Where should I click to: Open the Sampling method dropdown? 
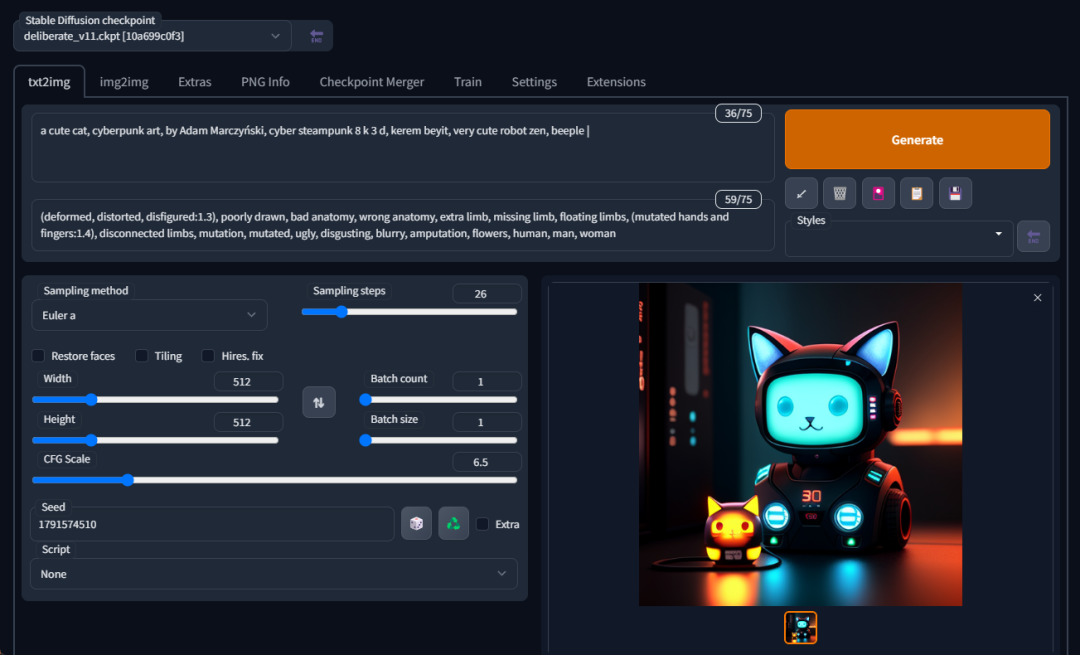pos(149,315)
